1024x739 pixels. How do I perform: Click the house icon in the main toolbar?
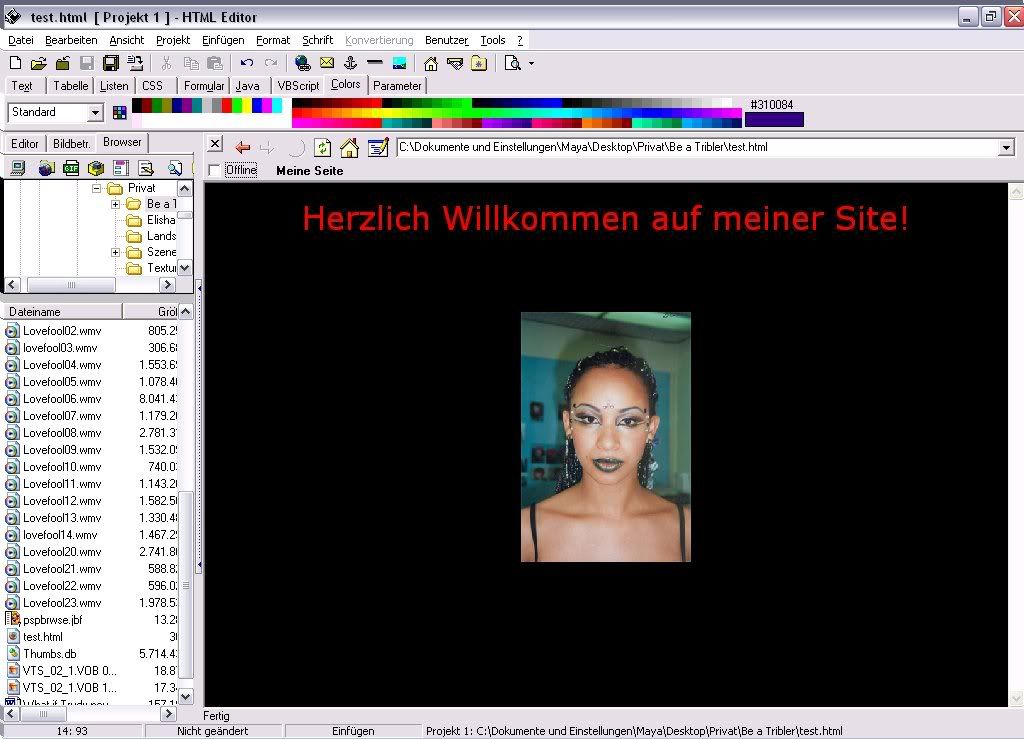click(x=430, y=63)
